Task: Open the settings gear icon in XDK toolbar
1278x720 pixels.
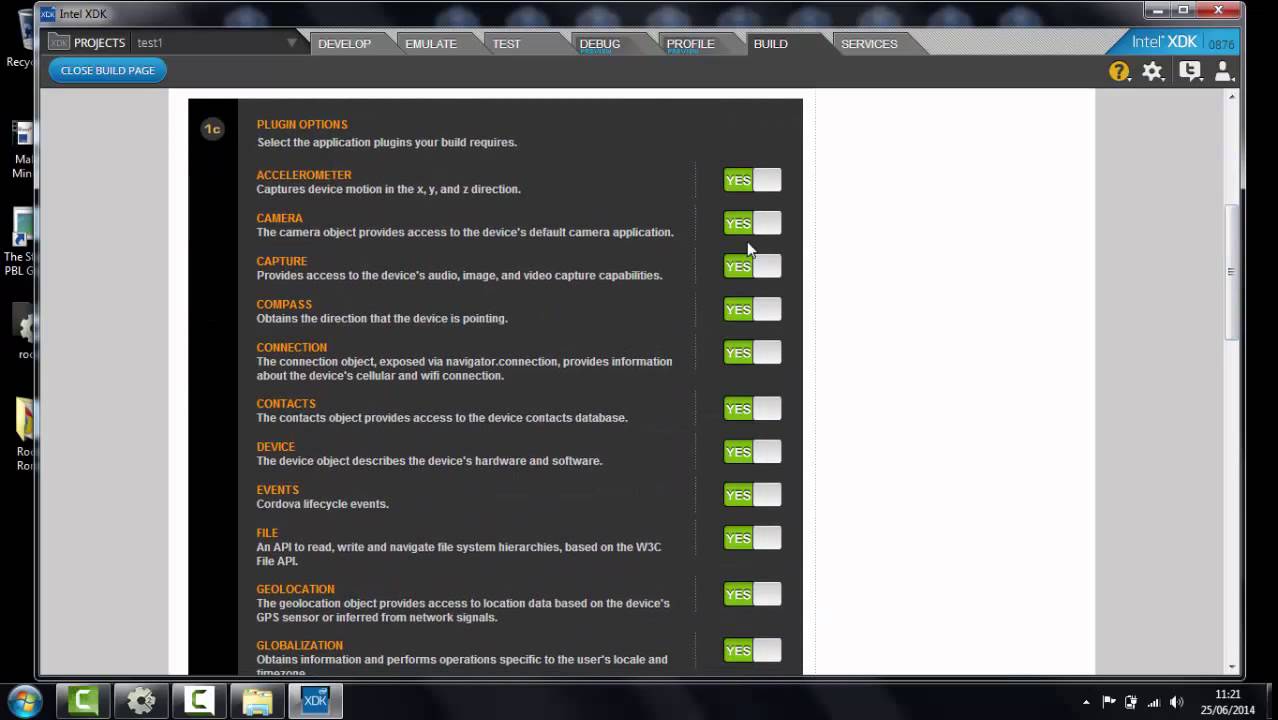Action: click(x=1153, y=71)
